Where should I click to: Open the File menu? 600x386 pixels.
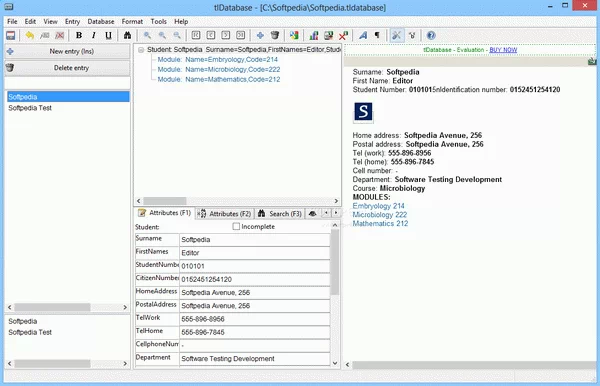[x=12, y=21]
